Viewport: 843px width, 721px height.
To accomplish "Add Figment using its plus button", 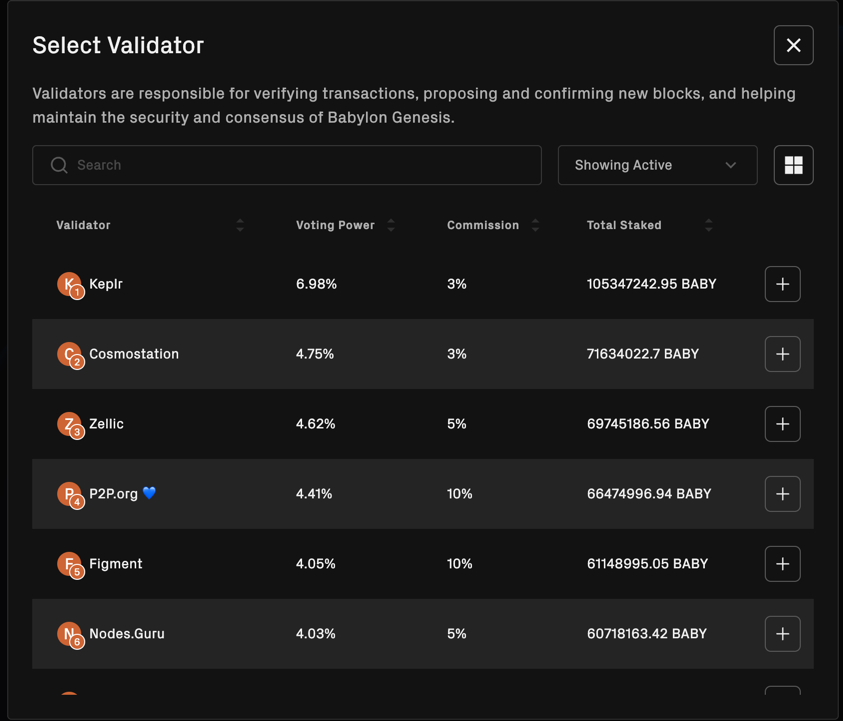I will click(x=782, y=563).
